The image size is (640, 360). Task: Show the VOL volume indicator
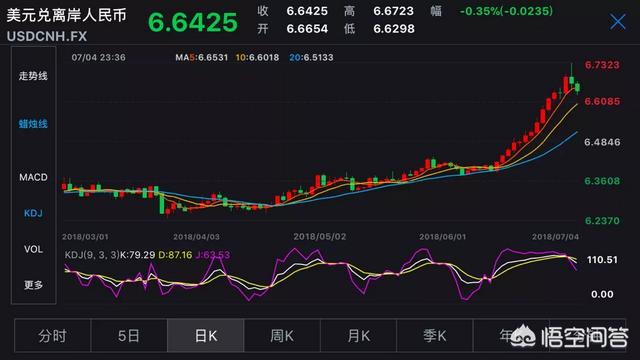(33, 249)
